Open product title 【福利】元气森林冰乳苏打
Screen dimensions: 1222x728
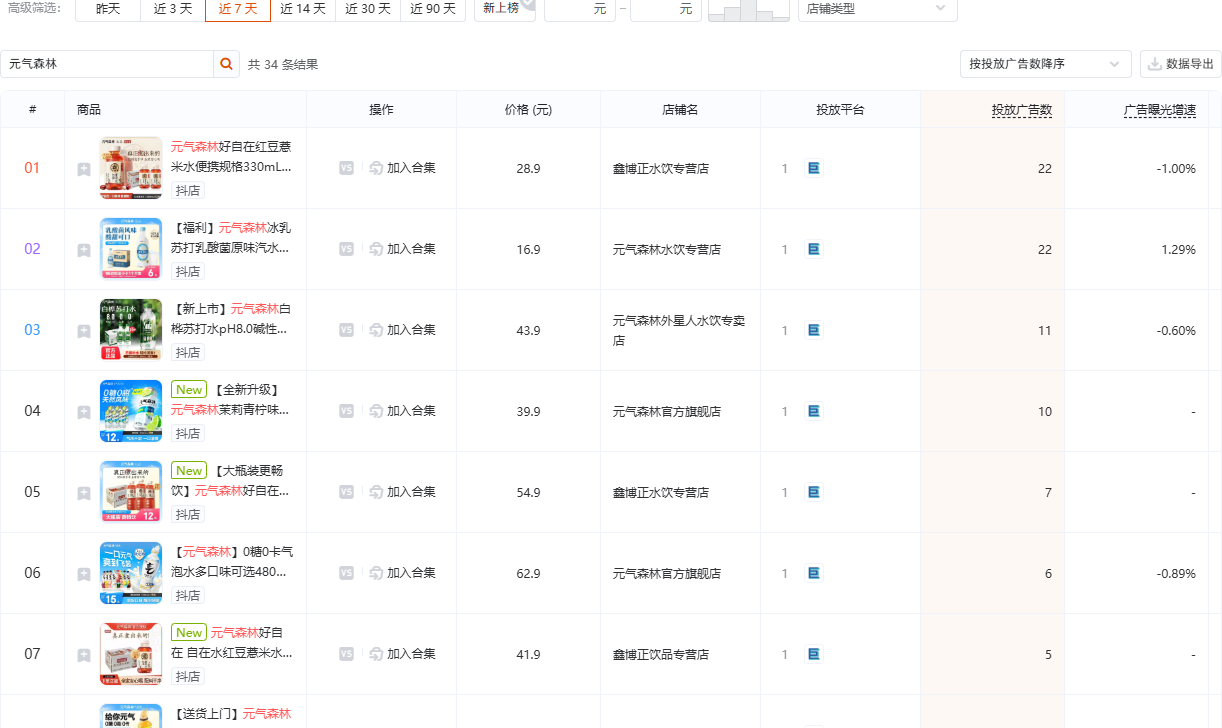pyautogui.click(x=231, y=237)
